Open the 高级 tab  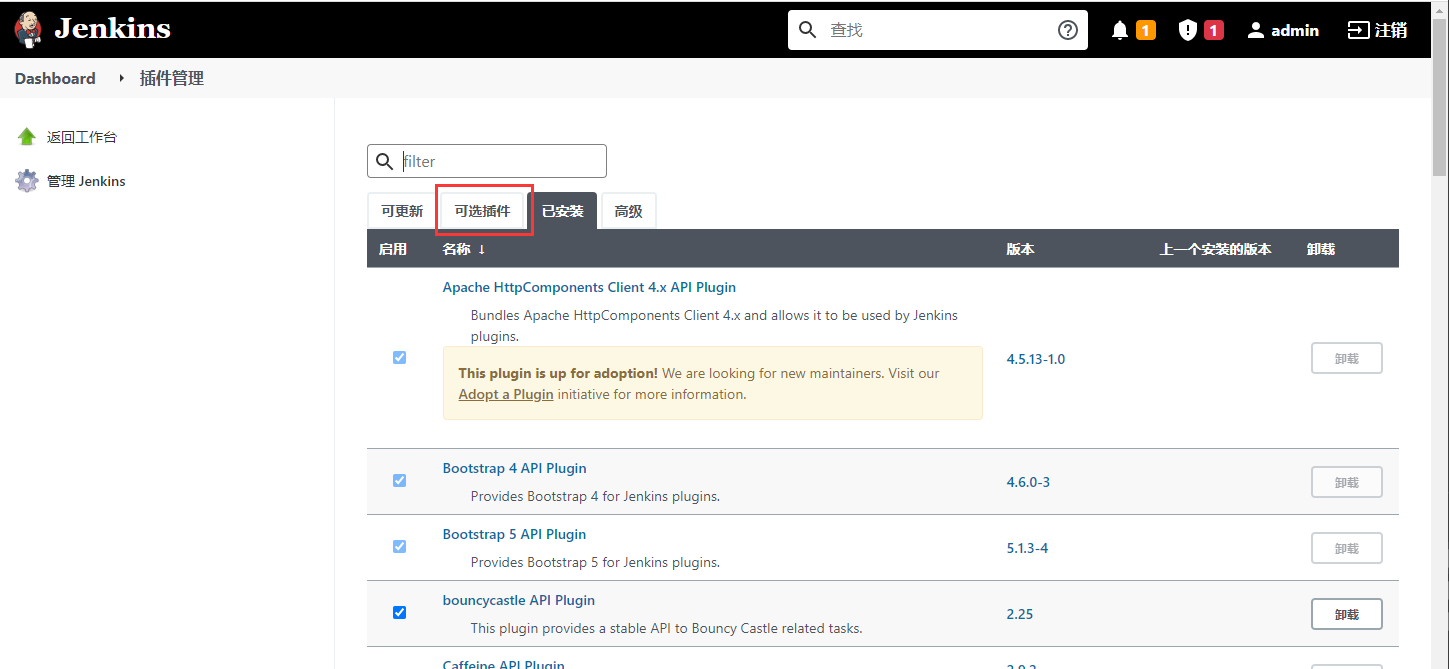click(x=629, y=211)
